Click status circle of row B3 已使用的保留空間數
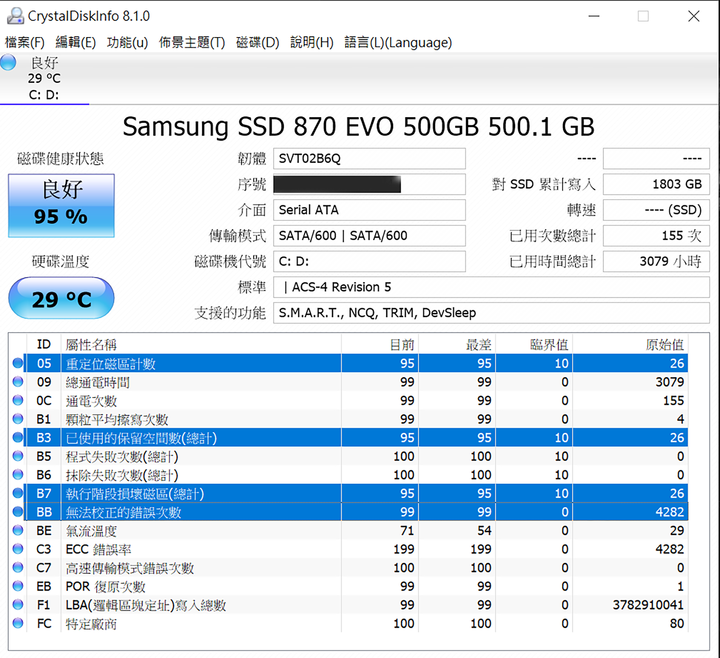 pos(18,438)
